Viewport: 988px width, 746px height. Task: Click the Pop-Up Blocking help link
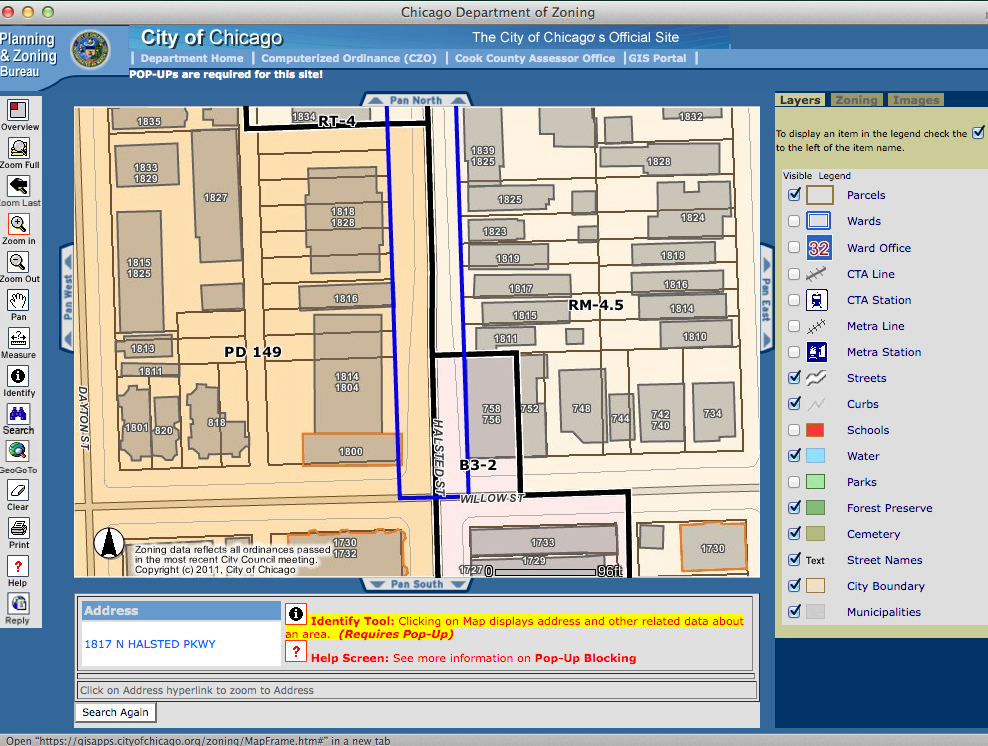[585, 658]
